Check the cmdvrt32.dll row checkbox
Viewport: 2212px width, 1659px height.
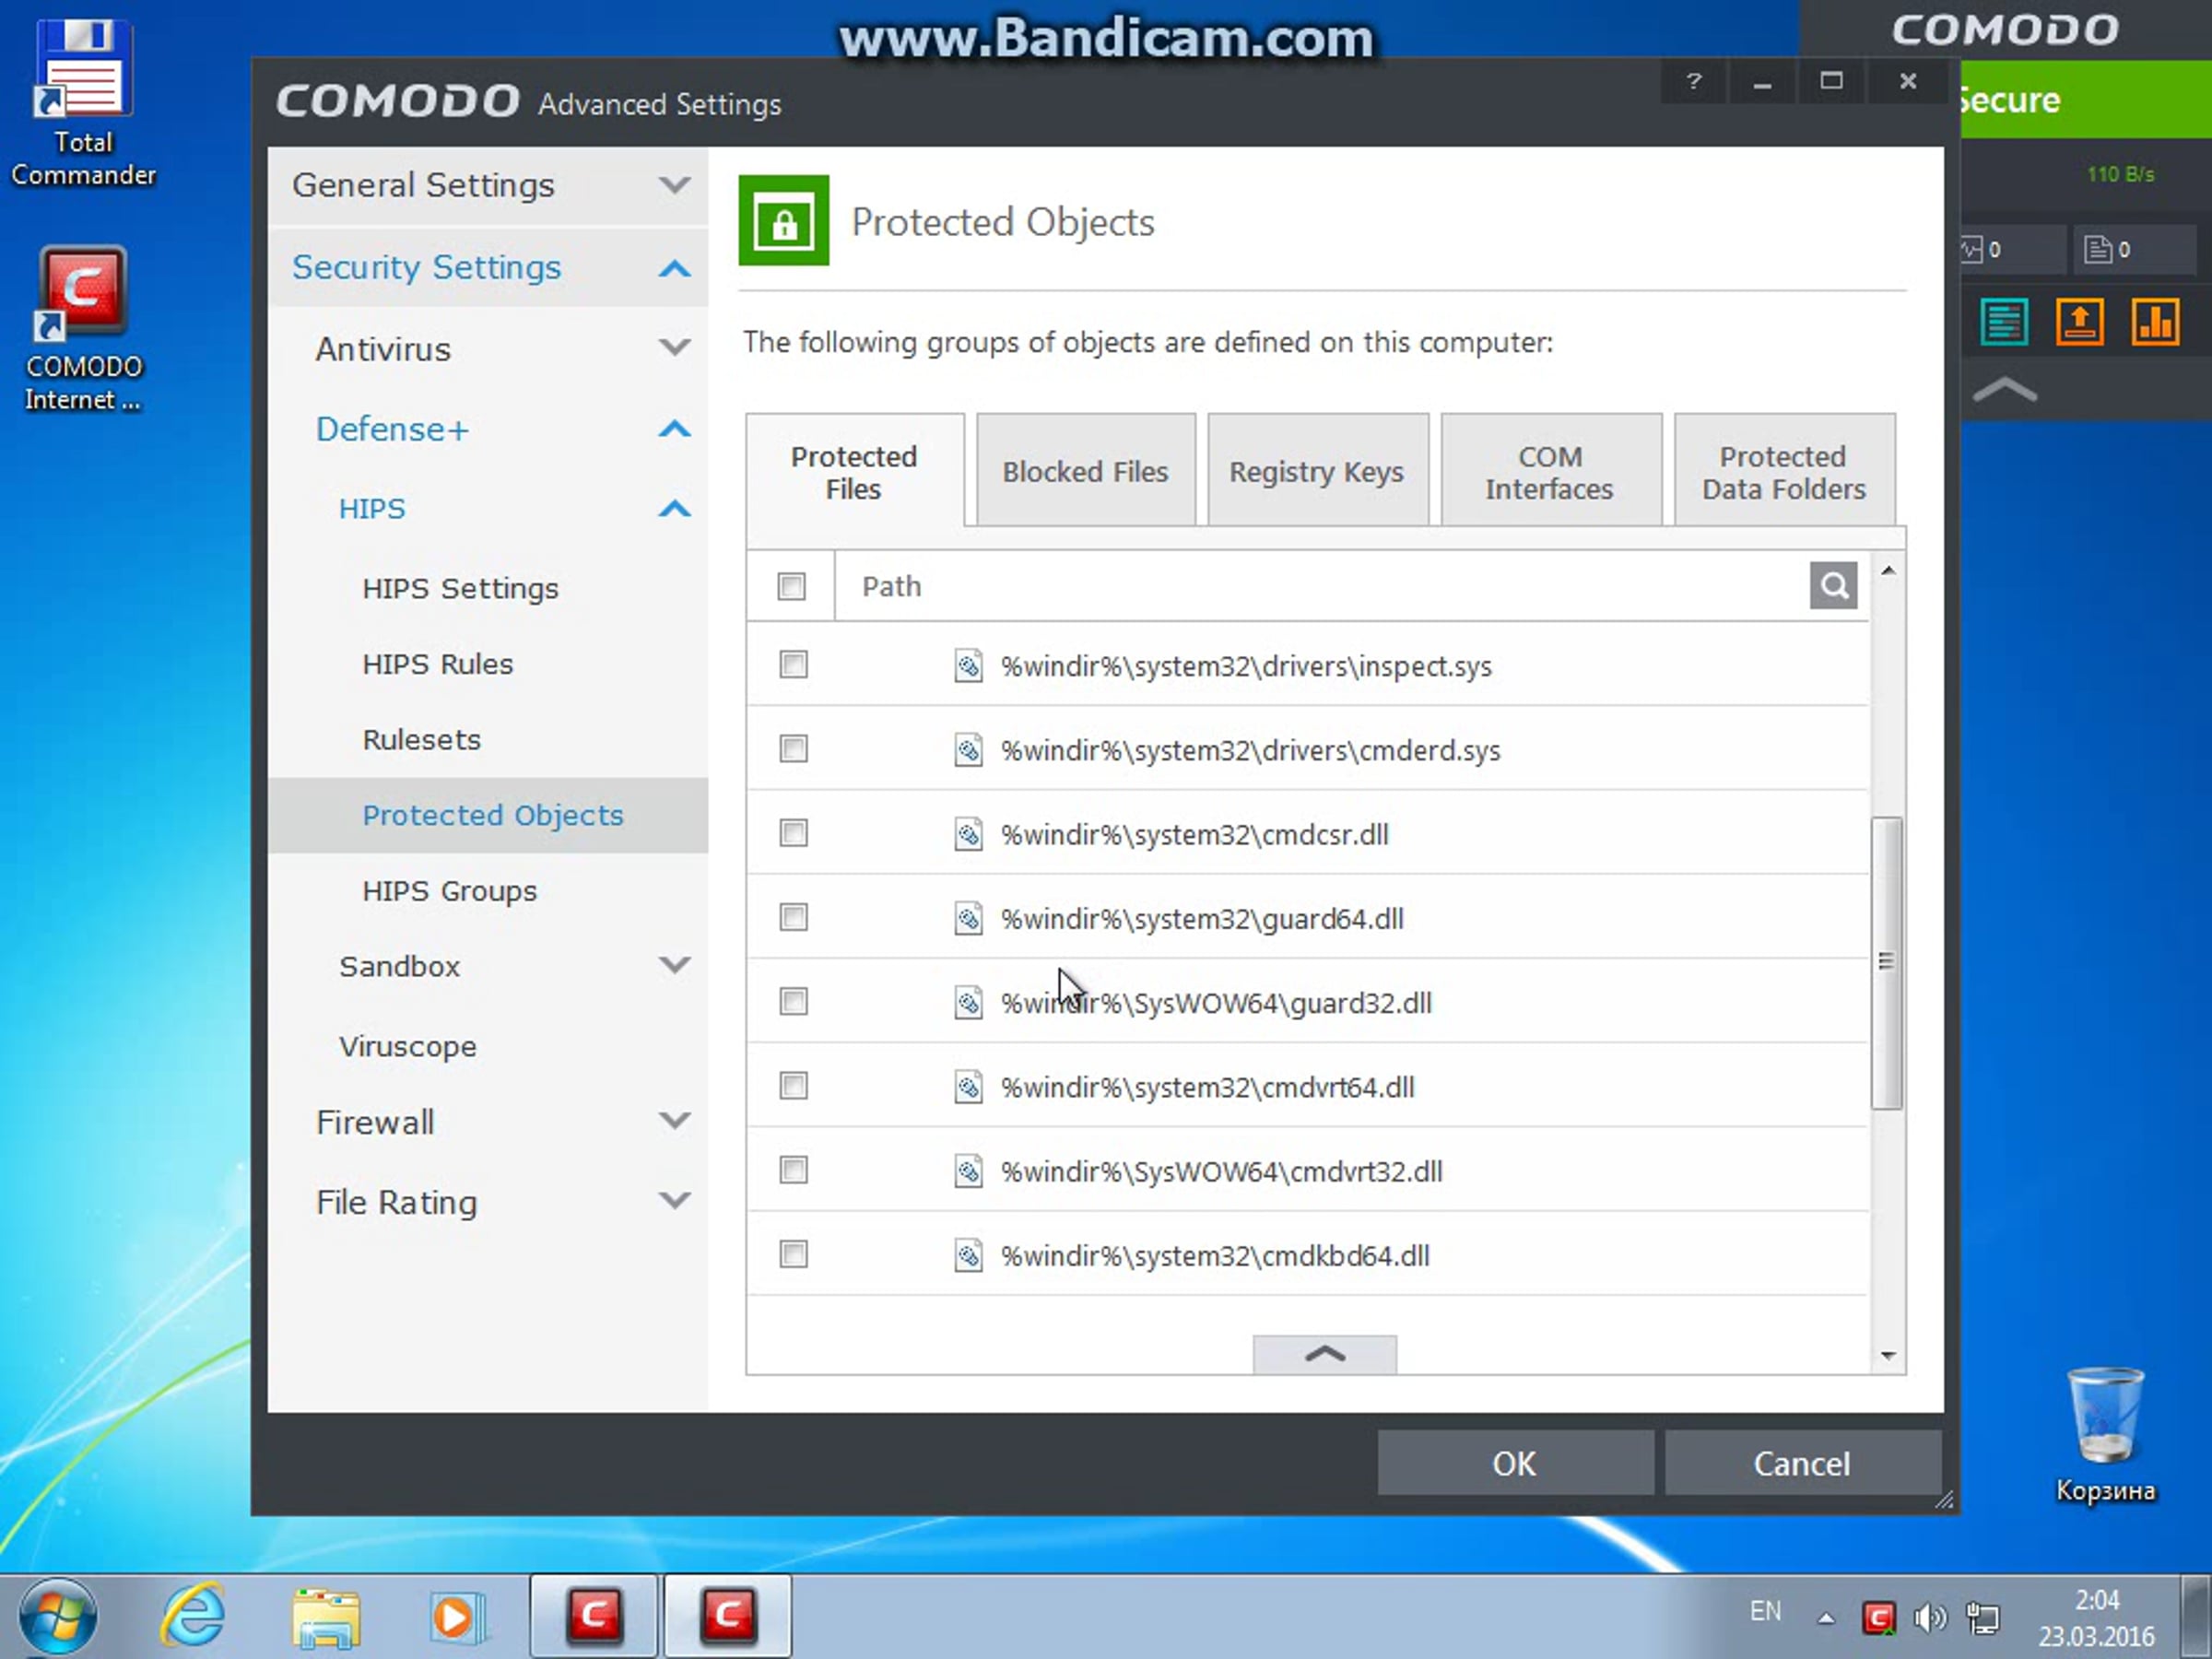[793, 1170]
